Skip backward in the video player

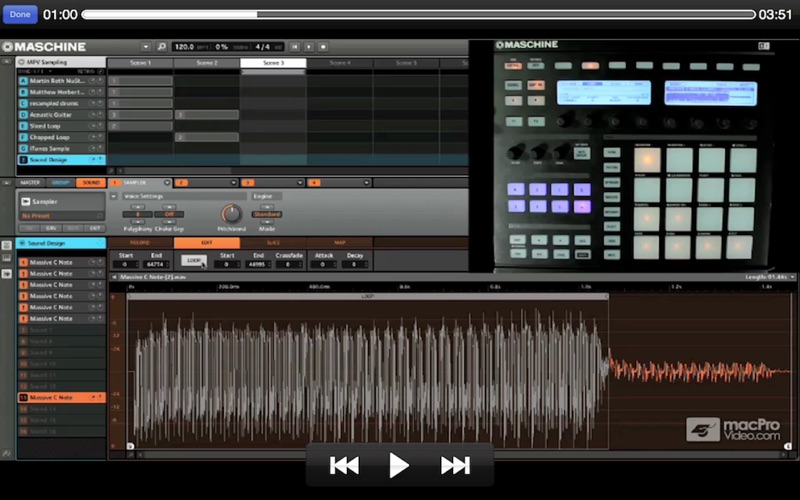[344, 465]
